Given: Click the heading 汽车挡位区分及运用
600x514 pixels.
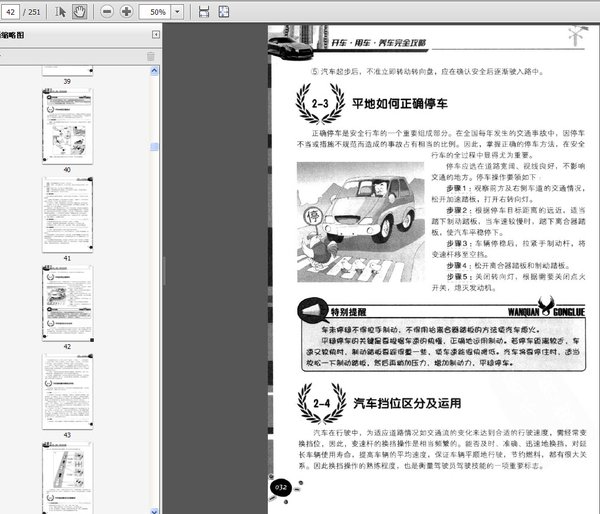Looking at the screenshot, I should pyautogui.click(x=407, y=403).
